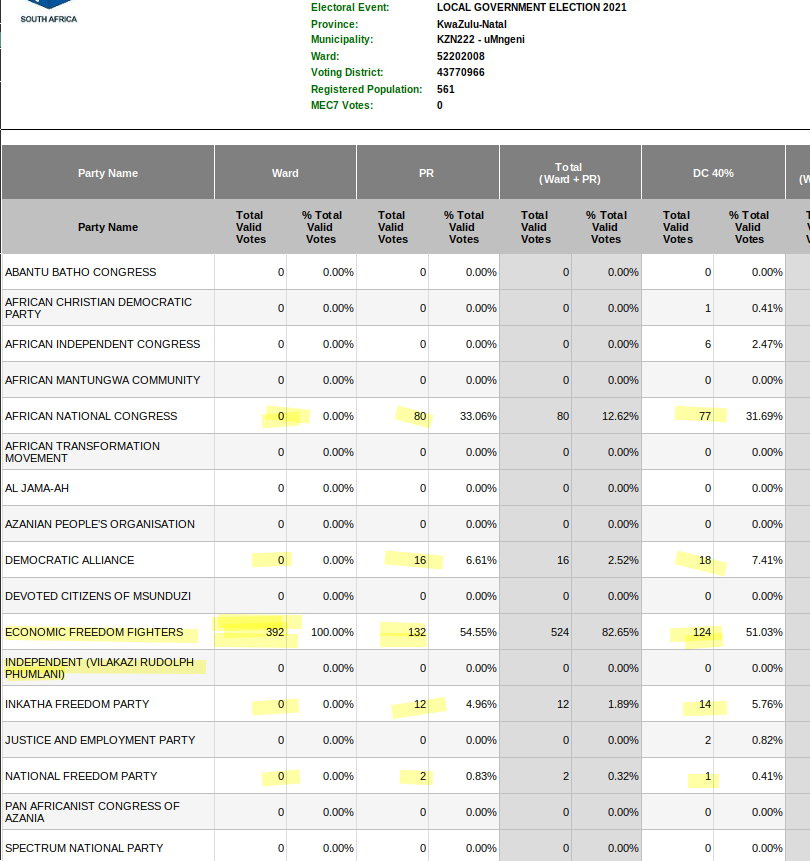Viewport: 810px width, 861px height.
Task: Click the 'DEMOCRATIC ALLIANCE' row label
Action: coord(70,560)
